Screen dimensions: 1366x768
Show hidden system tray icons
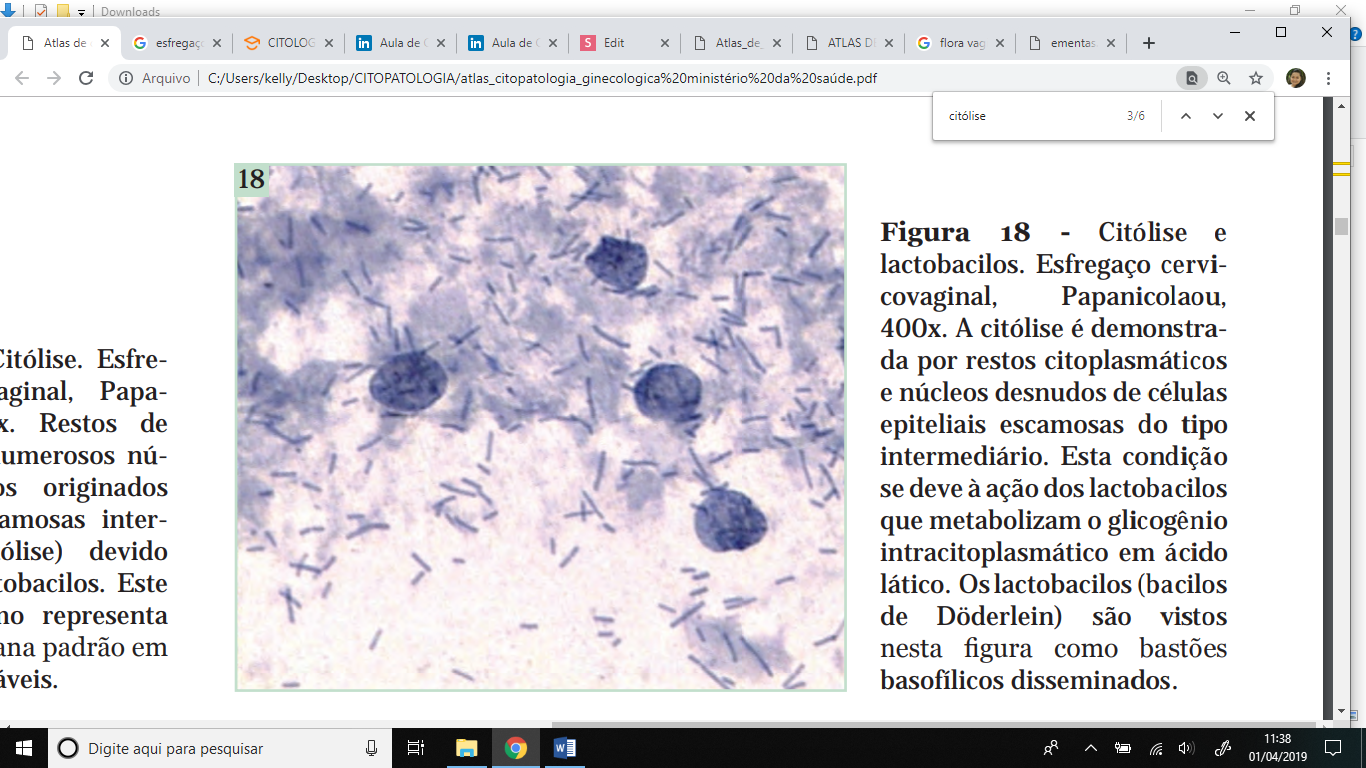[1091, 748]
